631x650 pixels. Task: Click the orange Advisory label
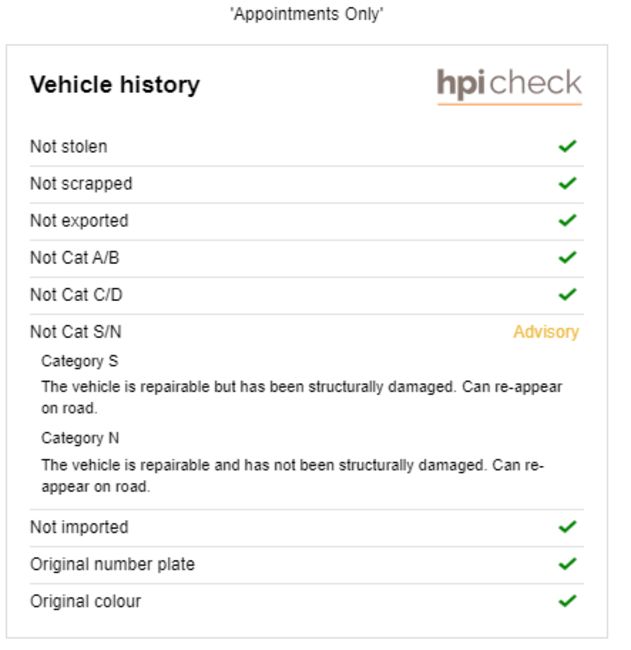click(x=546, y=332)
